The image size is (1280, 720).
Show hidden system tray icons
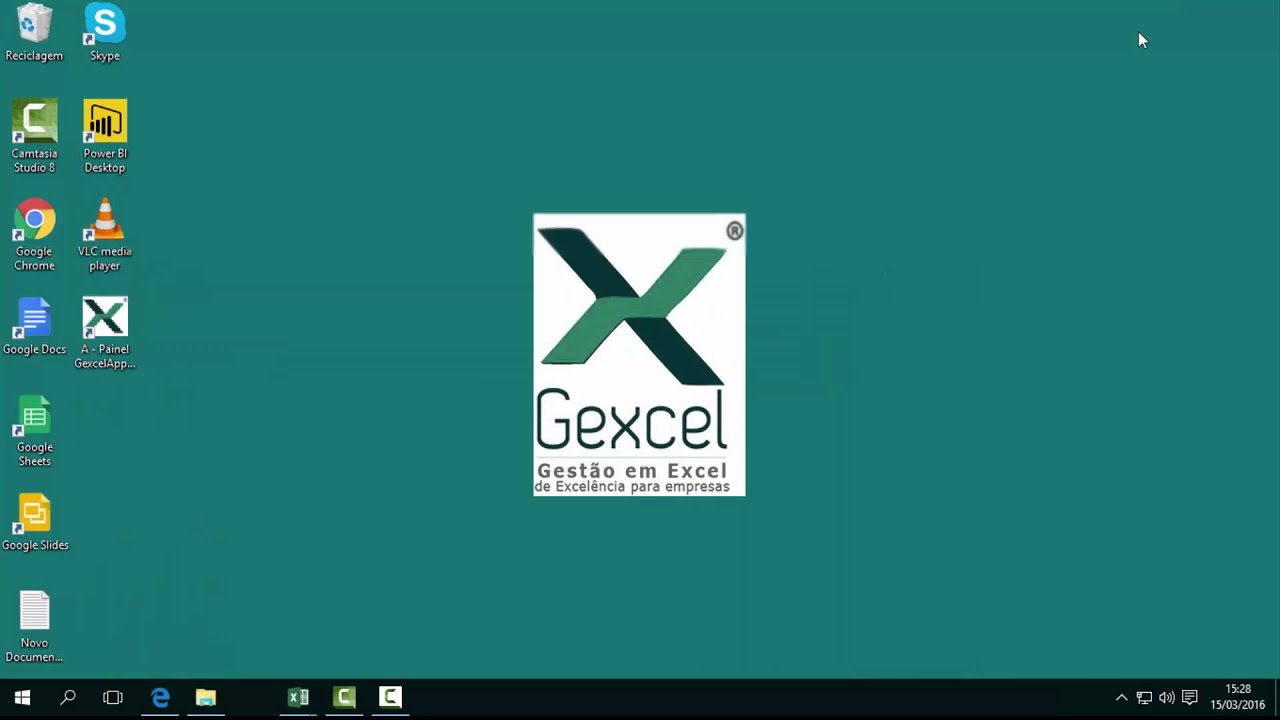pos(1121,698)
